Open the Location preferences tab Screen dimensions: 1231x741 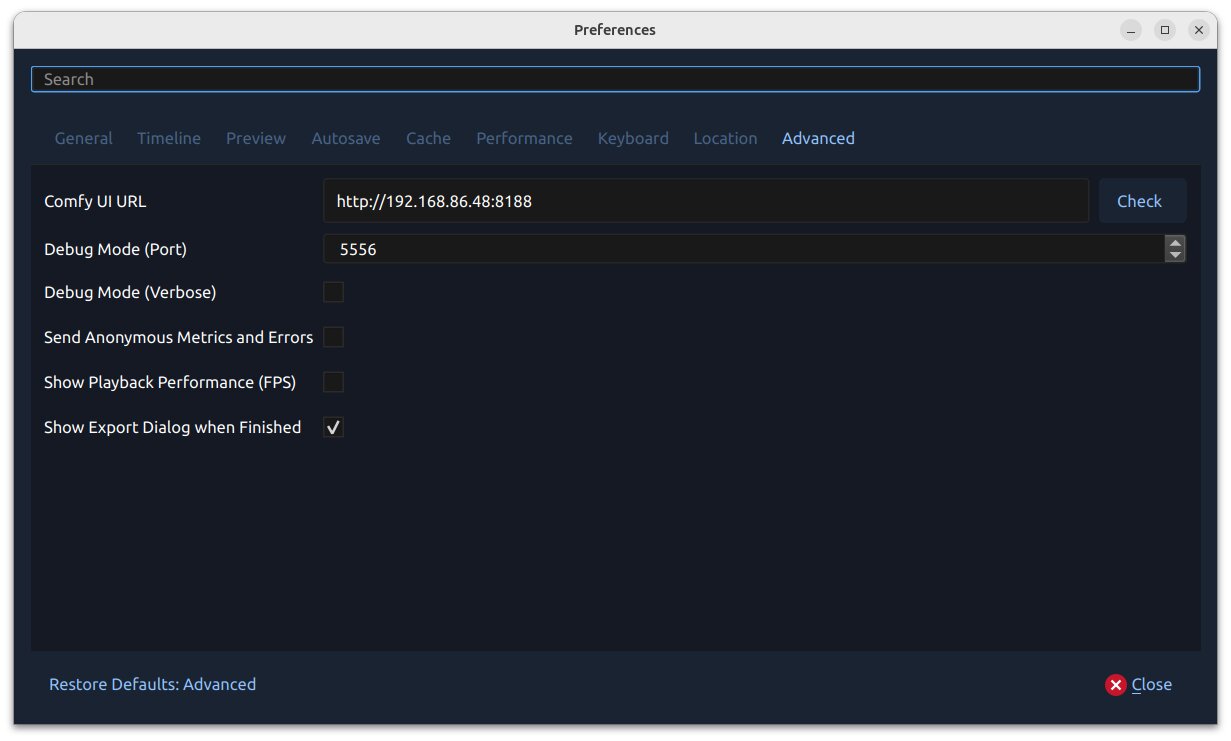click(725, 138)
